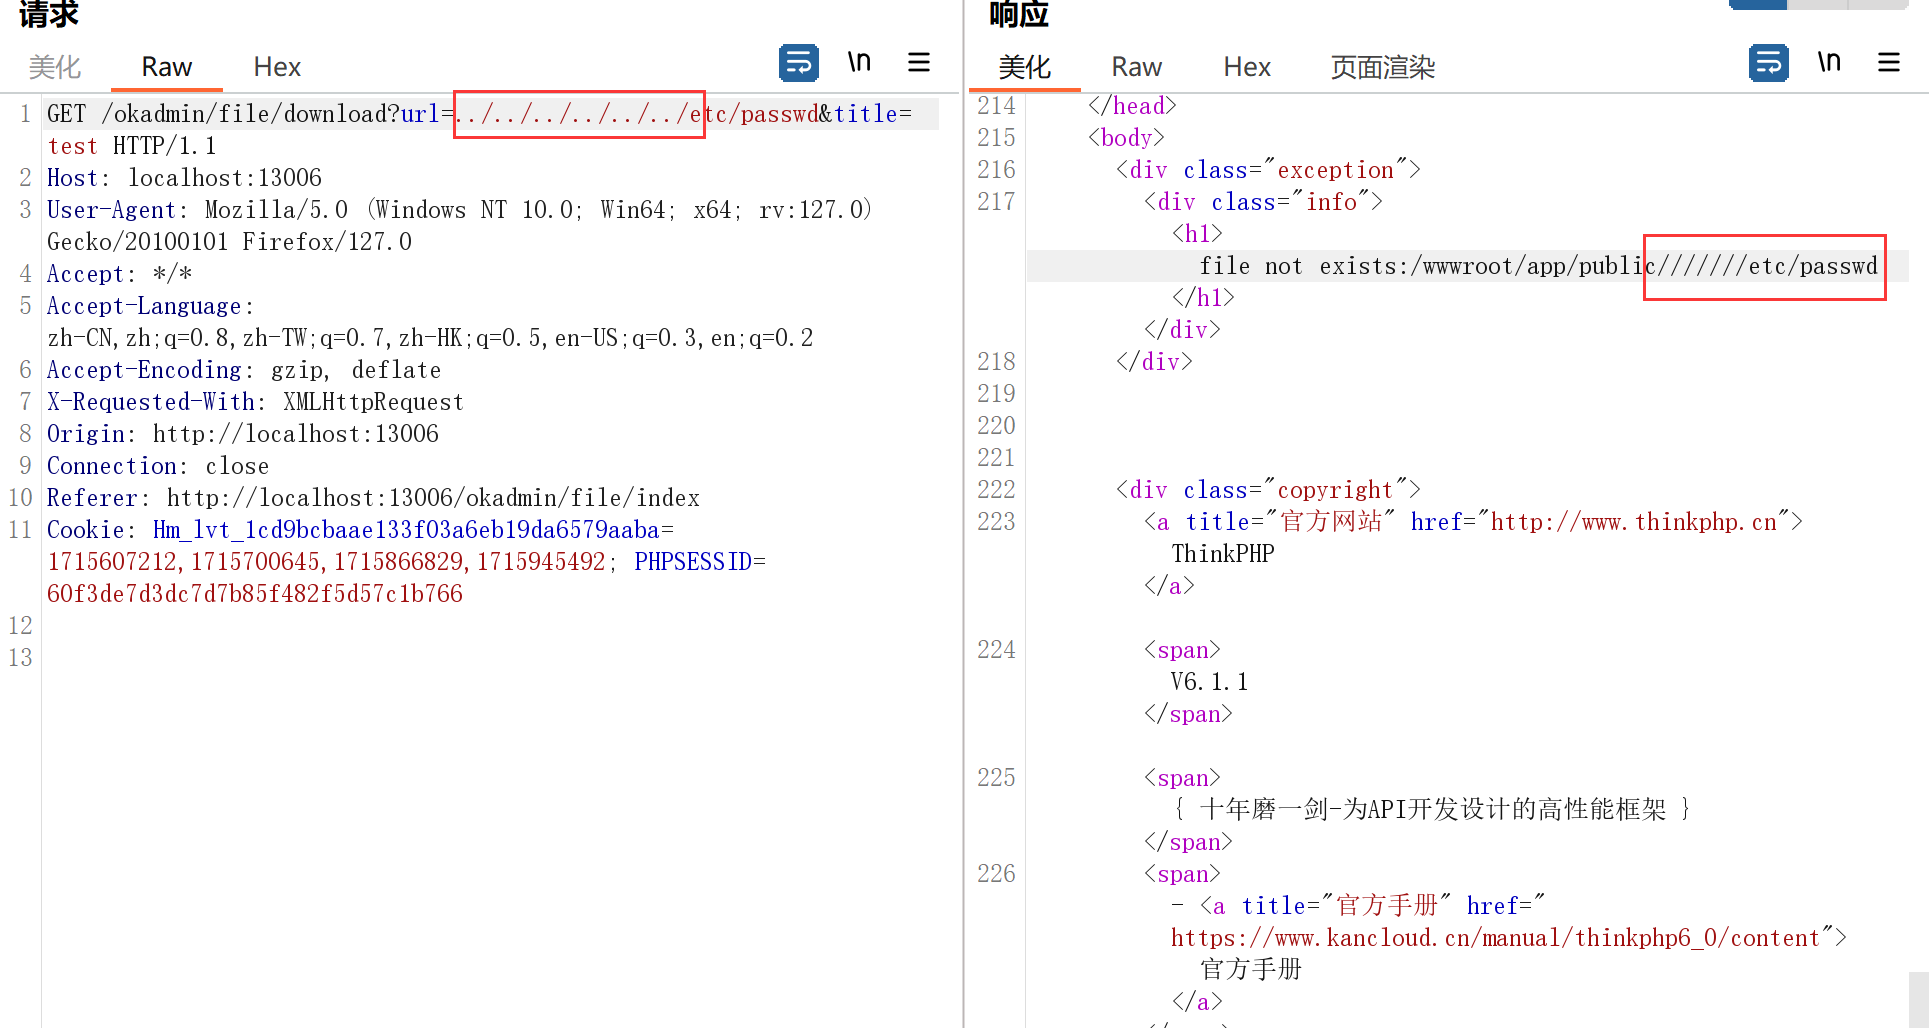Click the zh-CN language values line

(430, 338)
